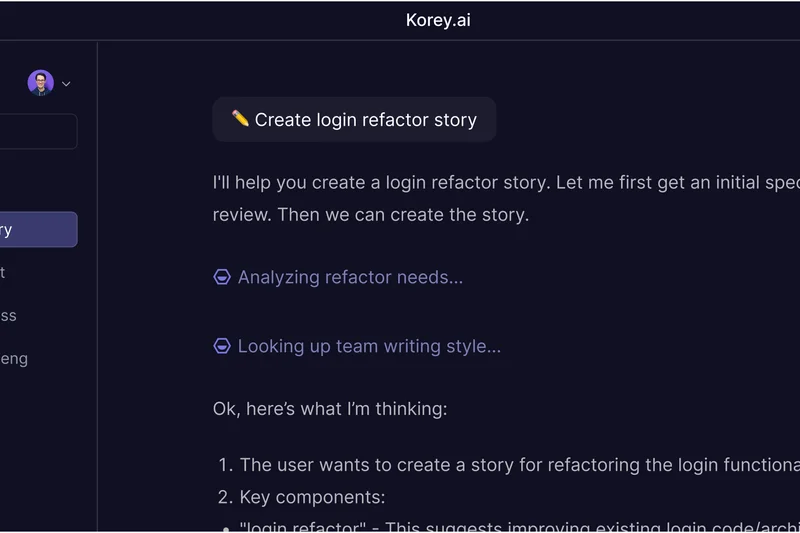The width and height of the screenshot is (800, 533).
Task: Open the sidebar item ending in "ss"
Action: click(x=10, y=315)
